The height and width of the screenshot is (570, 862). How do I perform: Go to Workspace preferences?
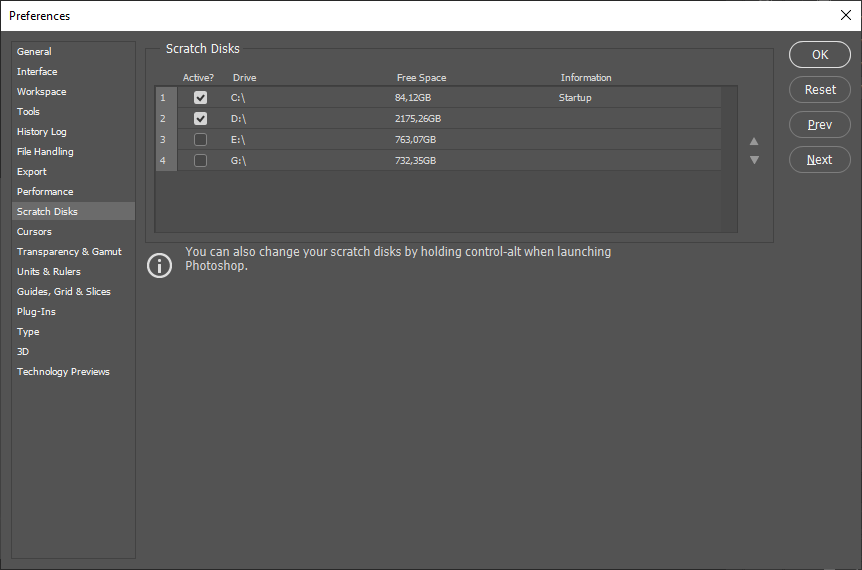[73, 92]
